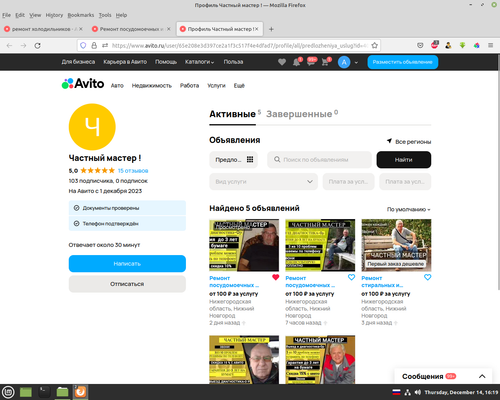Focus Поиск по объявлениям search field
Image resolution: width=500 pixels, height=400 pixels.
(x=319, y=160)
